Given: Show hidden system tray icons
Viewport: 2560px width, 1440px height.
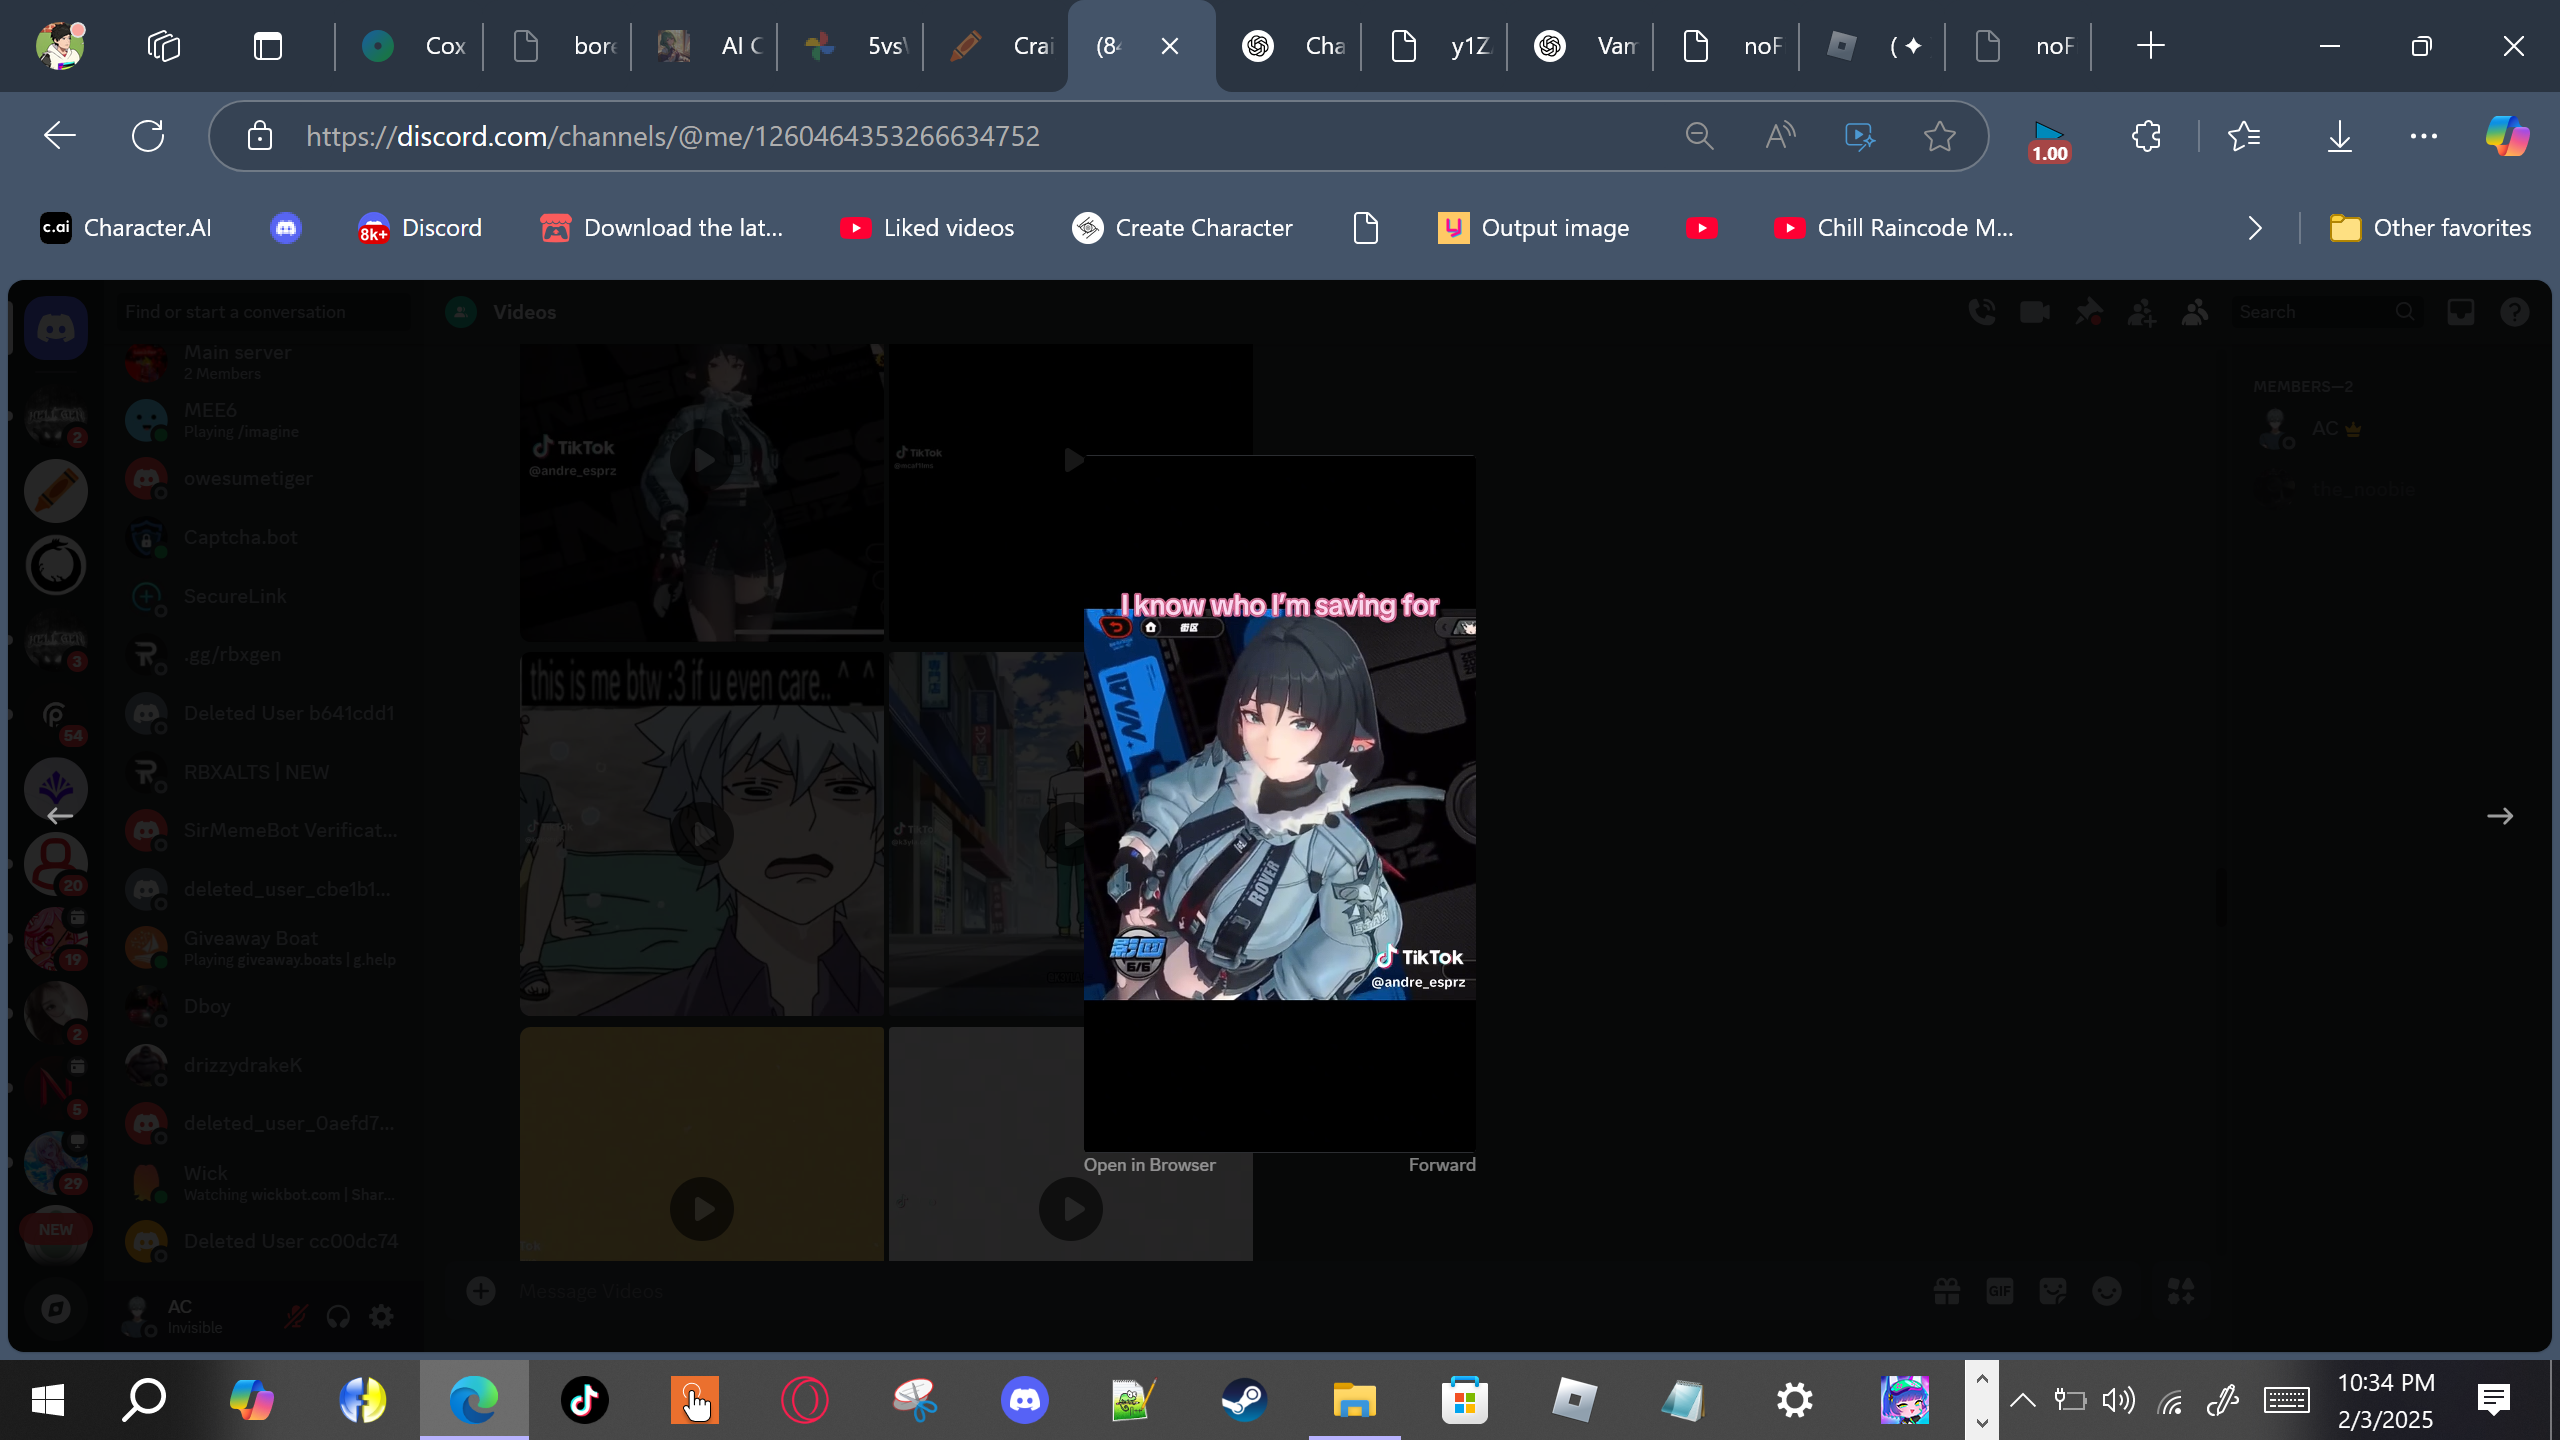Looking at the screenshot, I should point(2023,1400).
